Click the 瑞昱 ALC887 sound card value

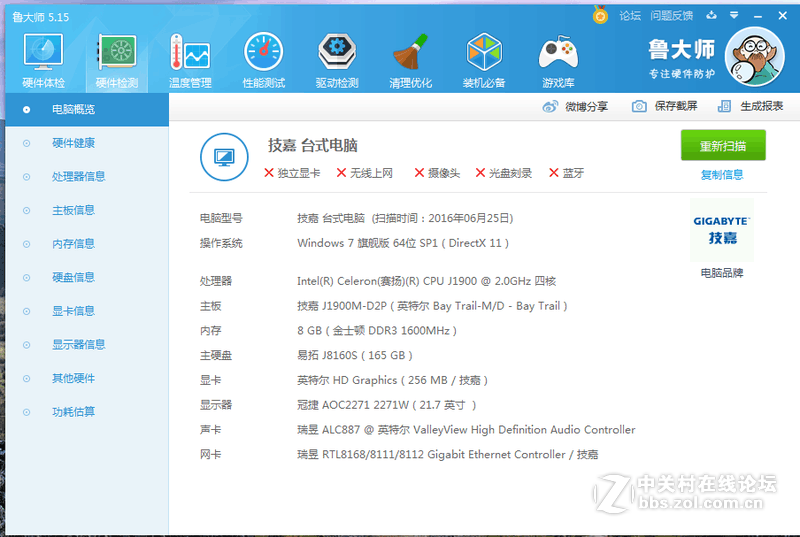click(466, 429)
